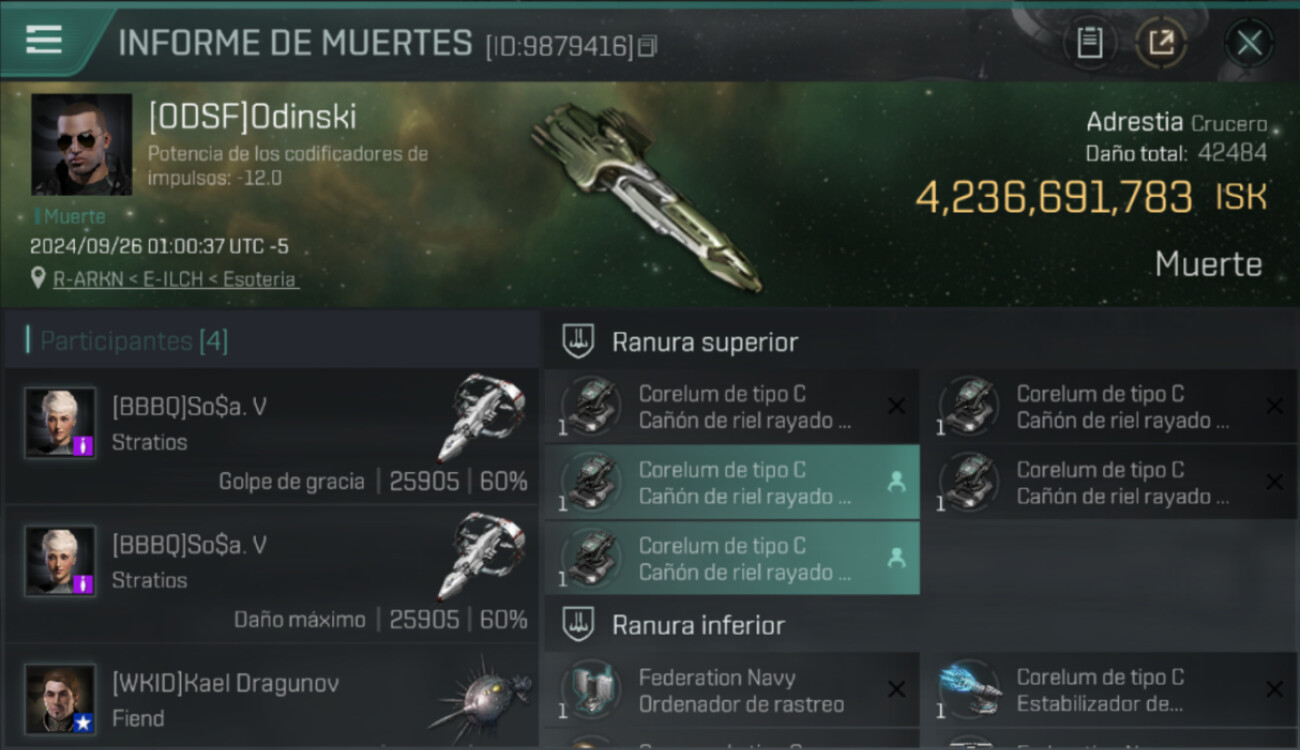Open R-ARKN location link
The width and height of the screenshot is (1300, 750).
[175, 279]
